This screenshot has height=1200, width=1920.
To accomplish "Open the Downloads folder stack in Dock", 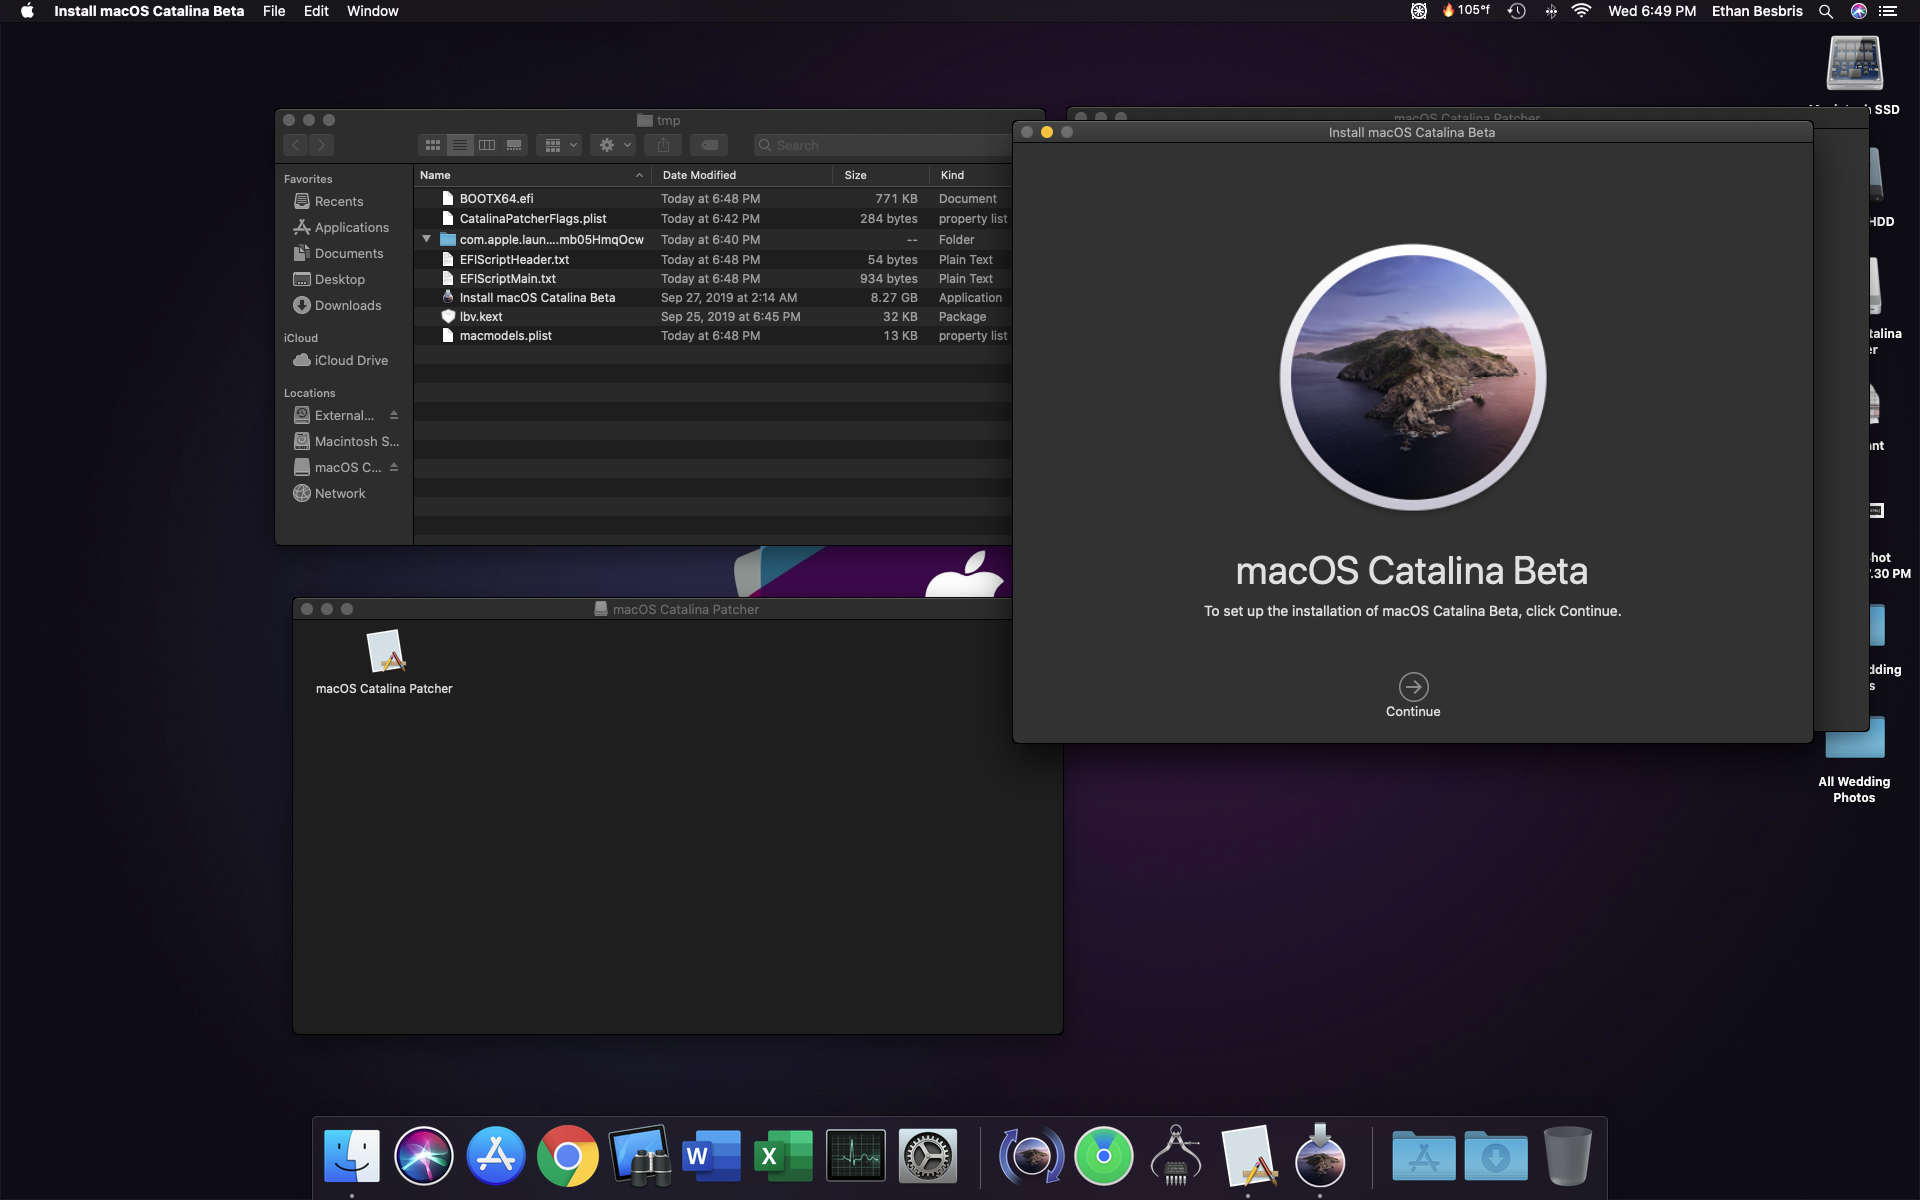I will pos(1496,1156).
